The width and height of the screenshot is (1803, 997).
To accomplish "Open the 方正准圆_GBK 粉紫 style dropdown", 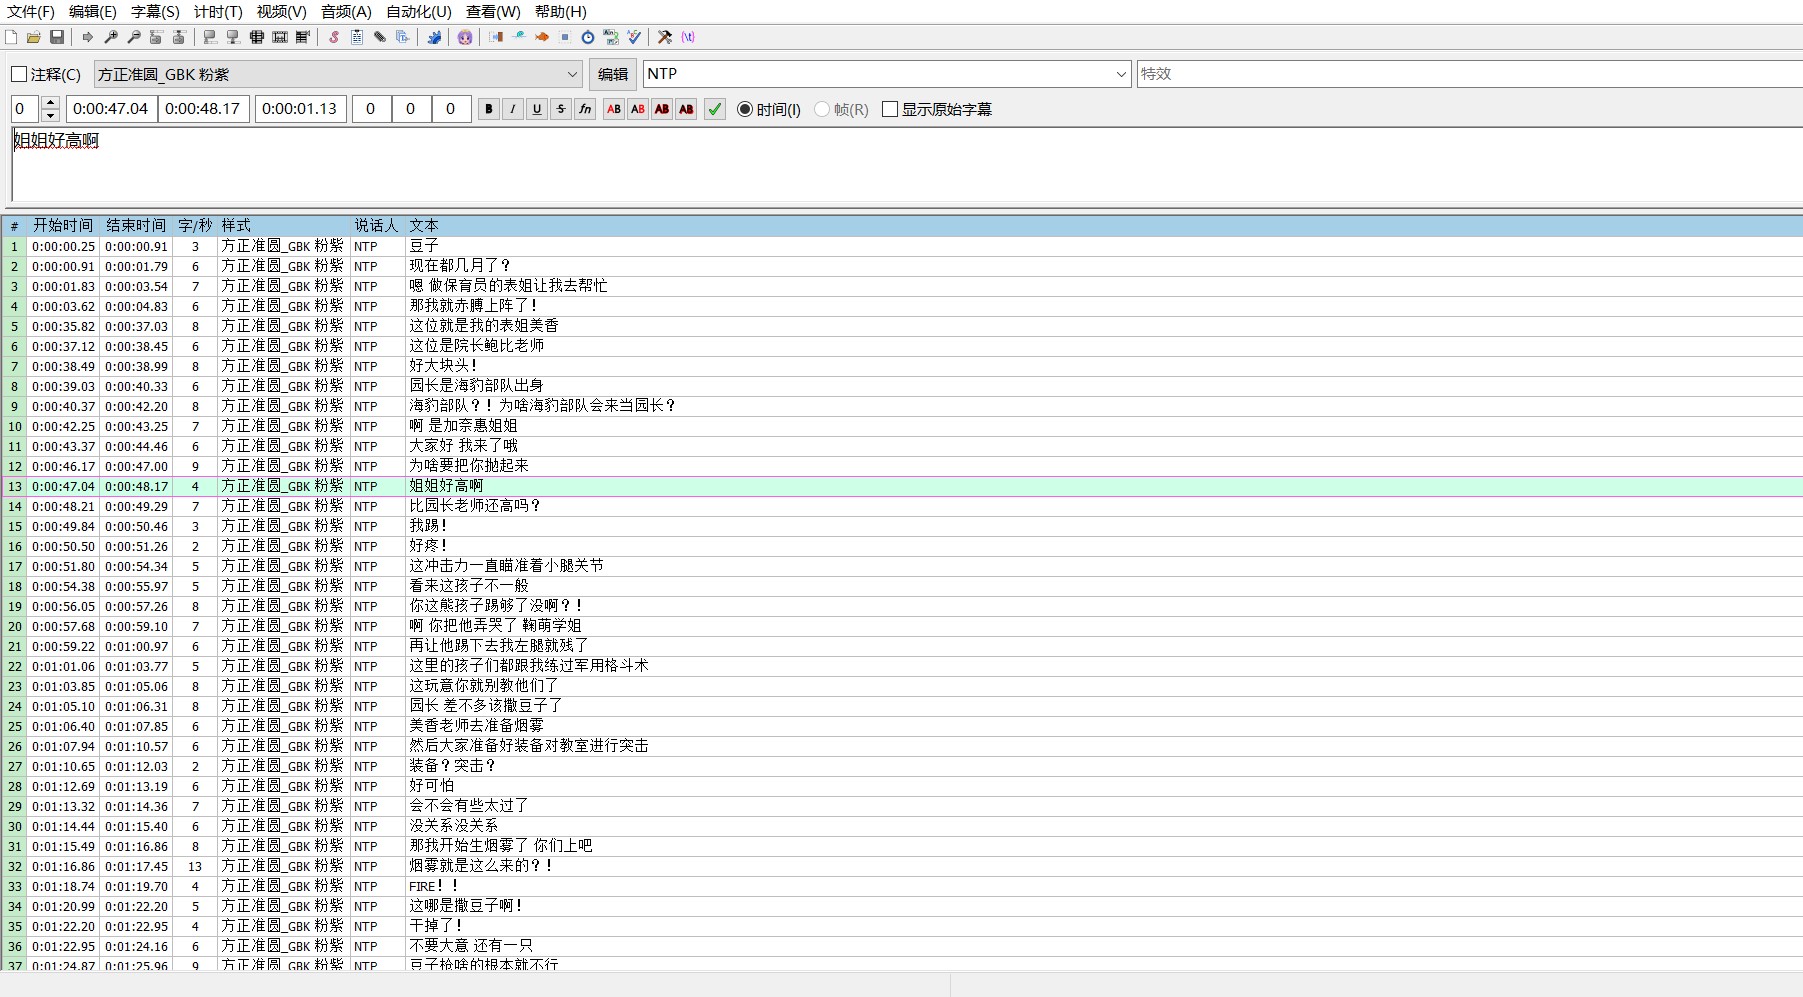I will point(338,74).
